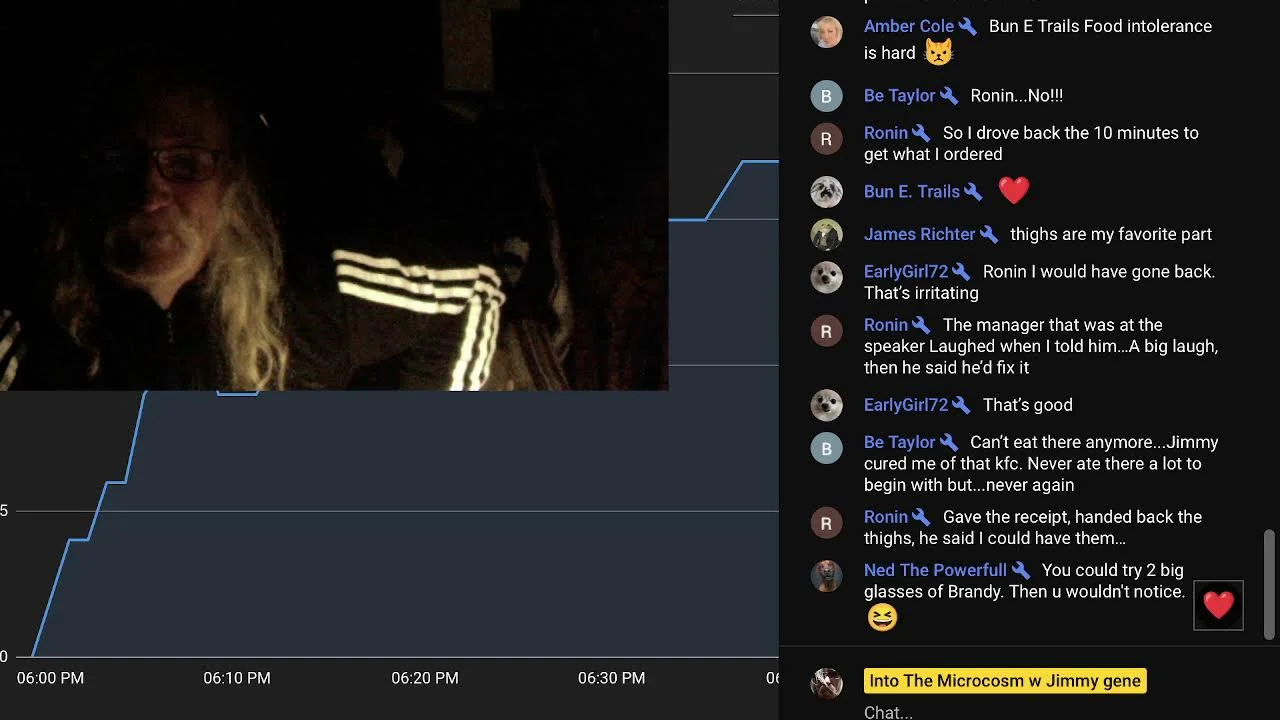Click the "Food intolerance is hard" message text

coord(1038,40)
